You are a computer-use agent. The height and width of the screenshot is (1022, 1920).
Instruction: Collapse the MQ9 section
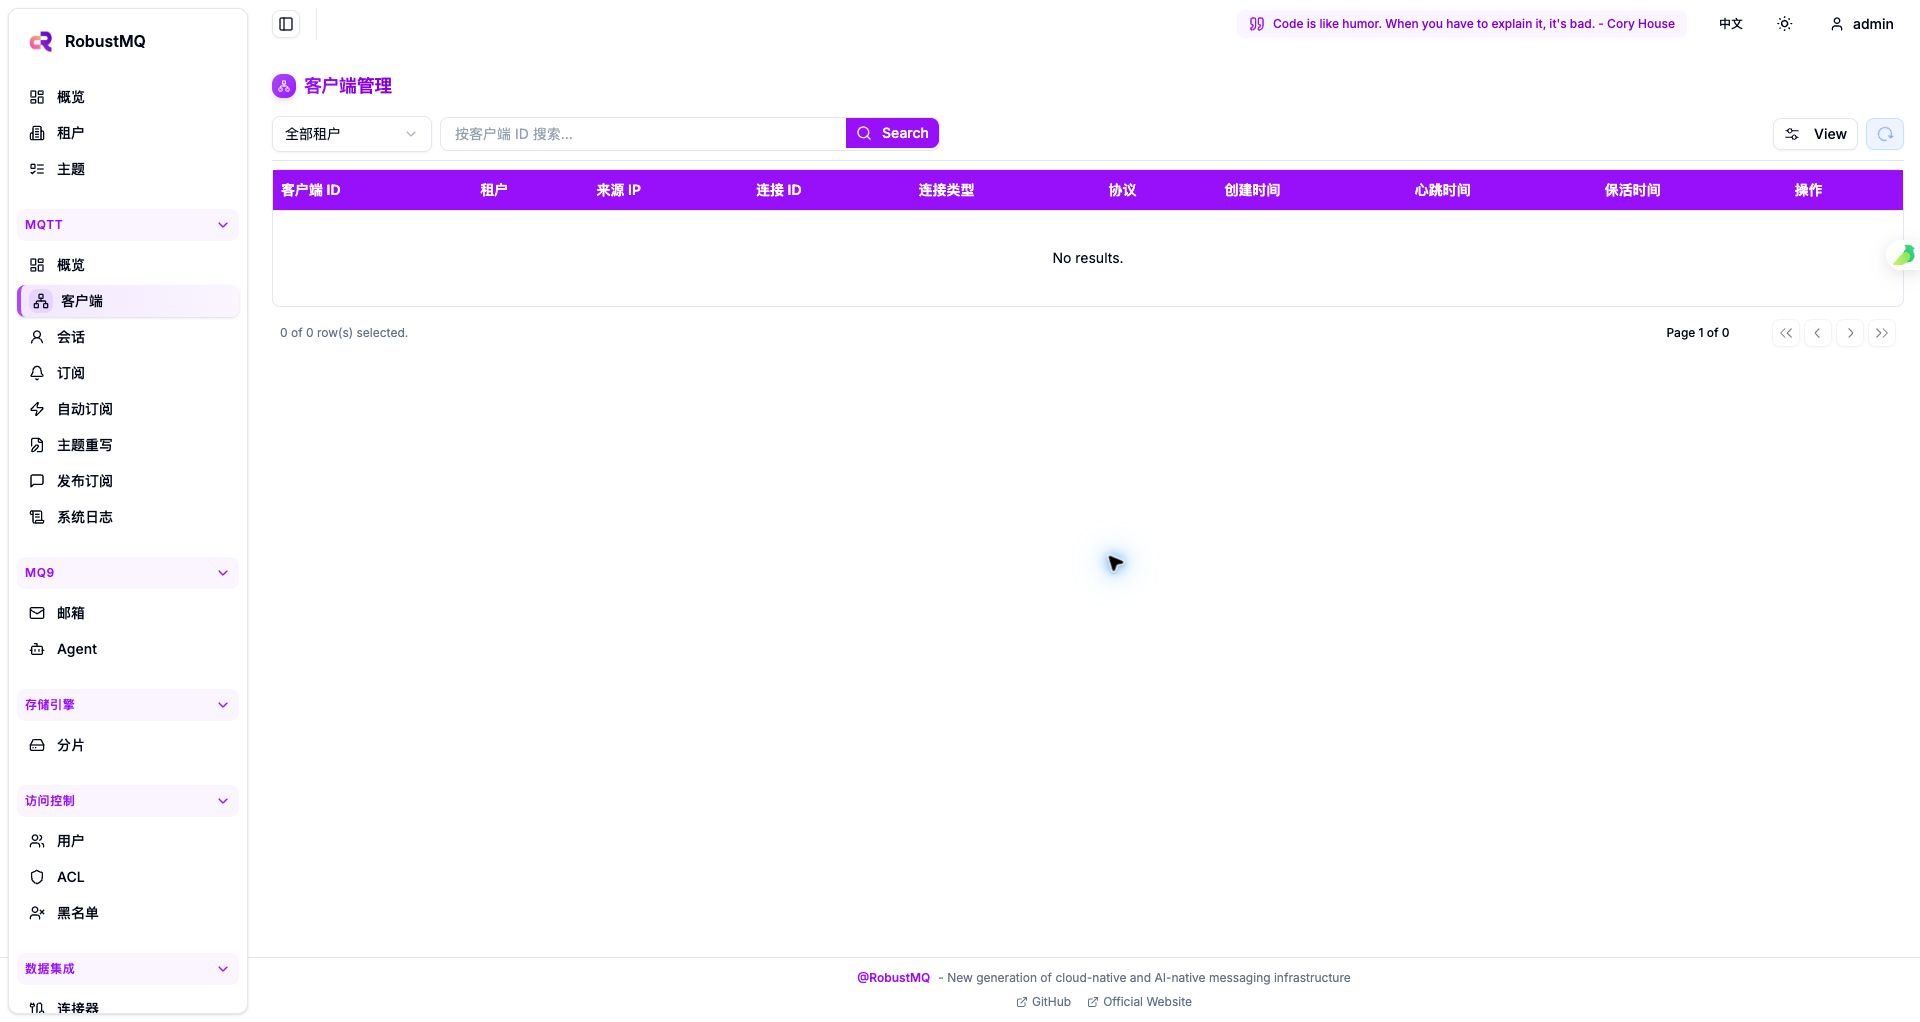[x=128, y=573]
